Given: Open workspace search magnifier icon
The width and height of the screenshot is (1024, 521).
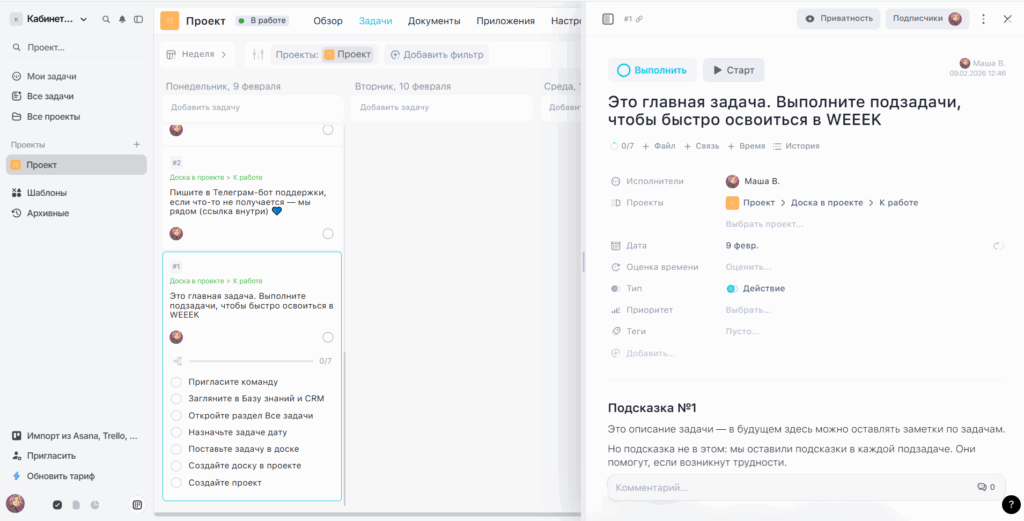Looking at the screenshot, I should 106,20.
